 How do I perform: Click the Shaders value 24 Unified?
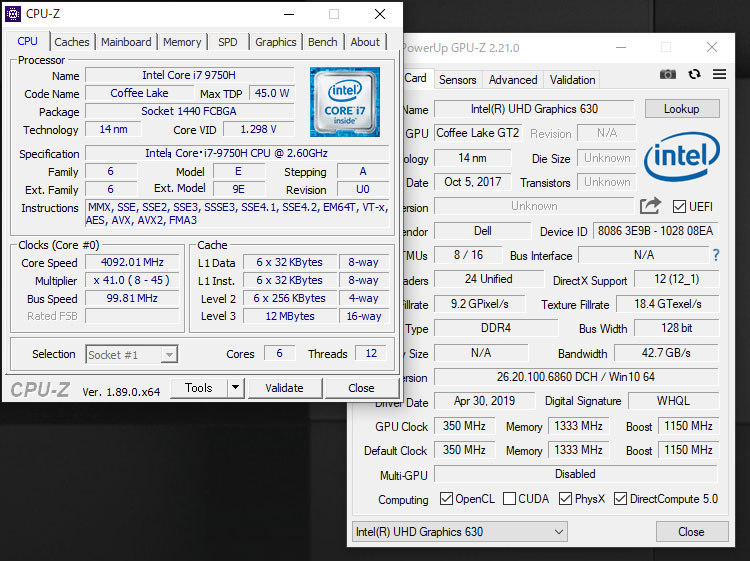[489, 279]
